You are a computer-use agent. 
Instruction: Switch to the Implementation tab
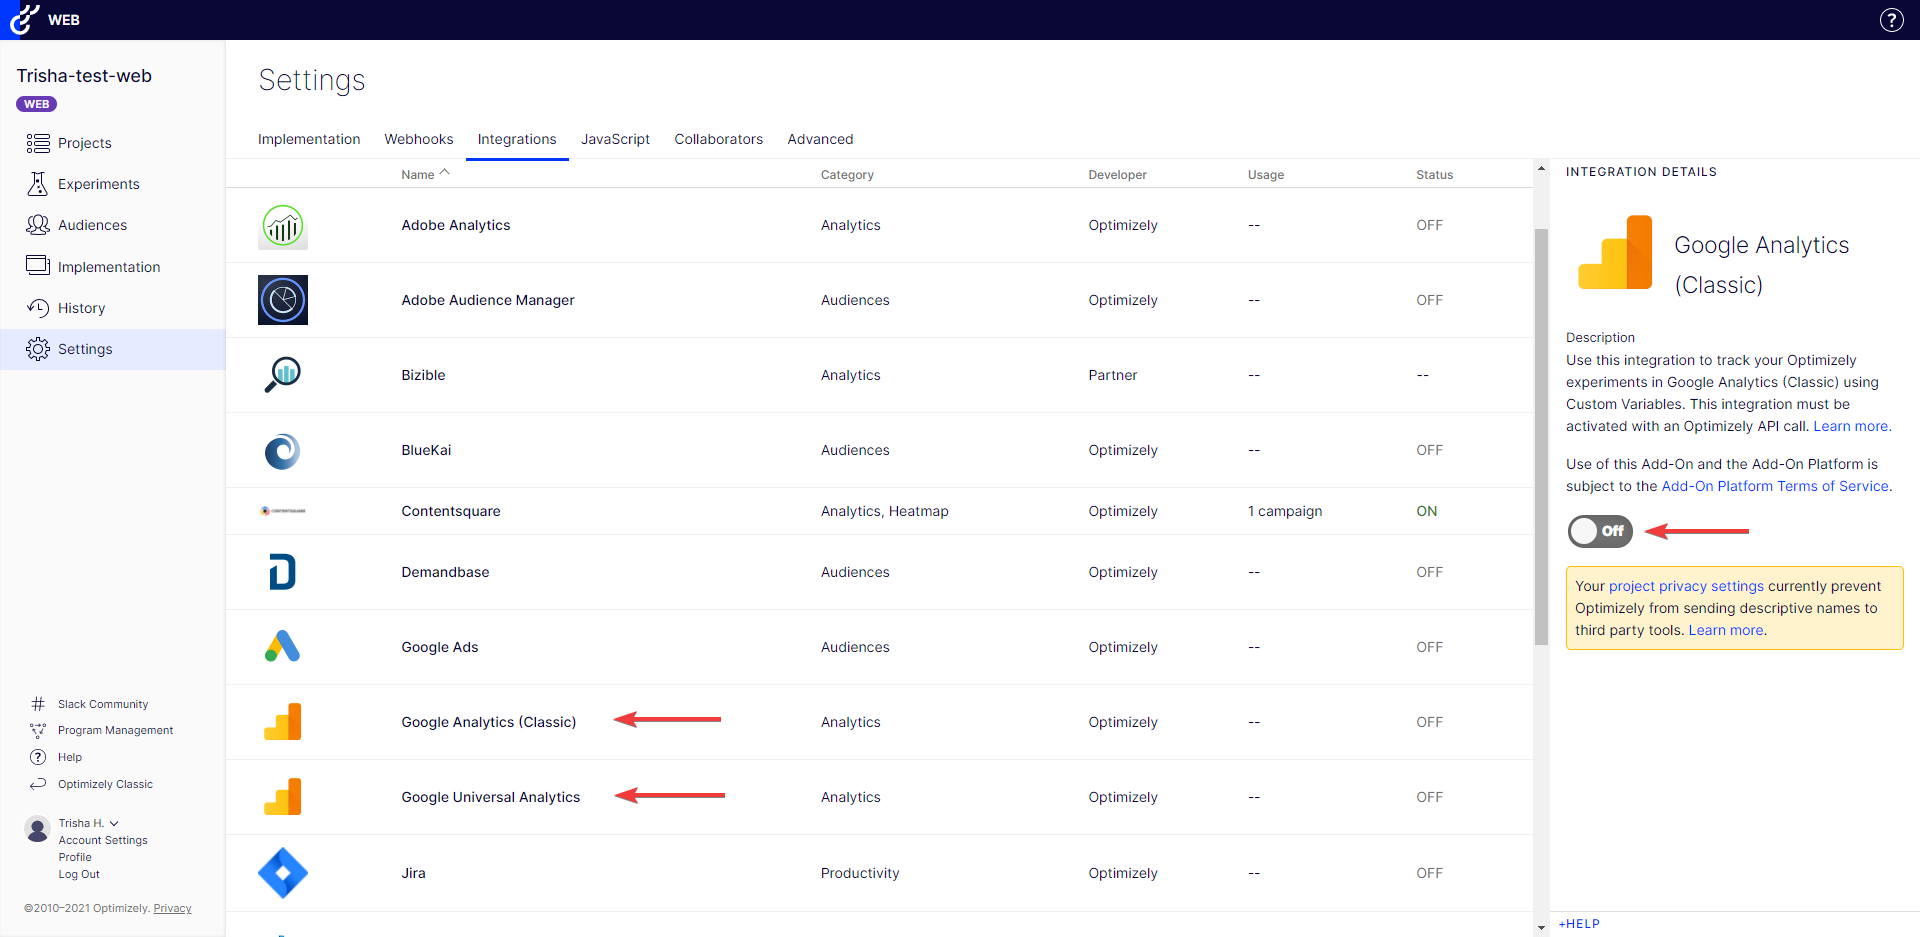pyautogui.click(x=309, y=139)
